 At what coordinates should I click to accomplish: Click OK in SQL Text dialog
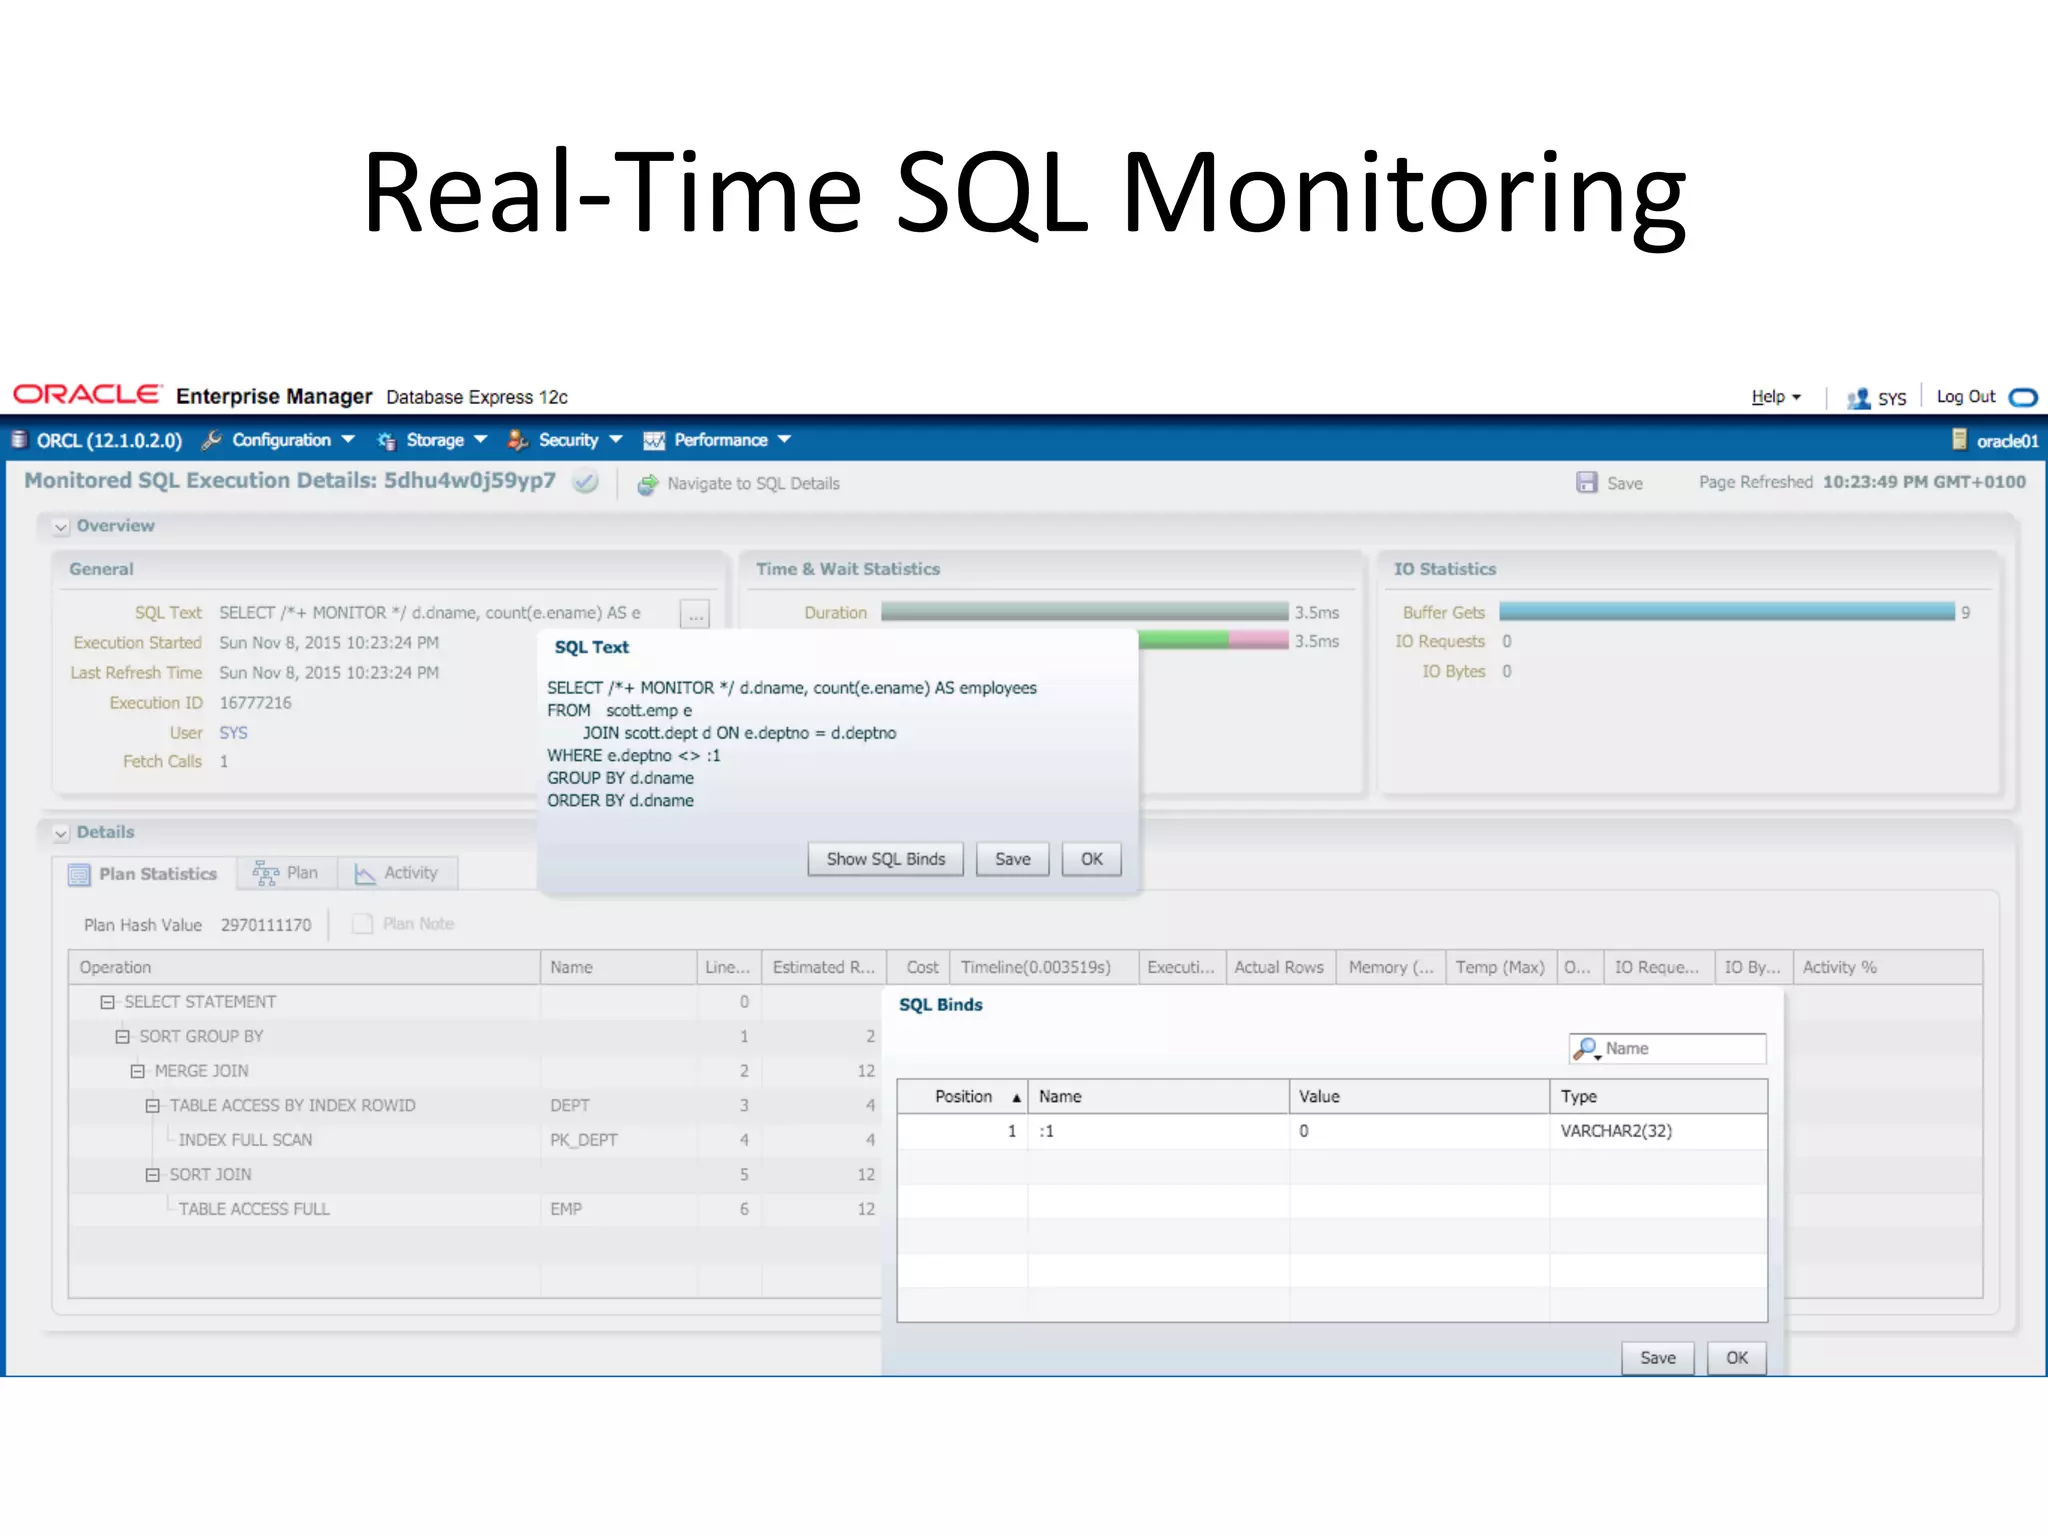pos(1091,859)
